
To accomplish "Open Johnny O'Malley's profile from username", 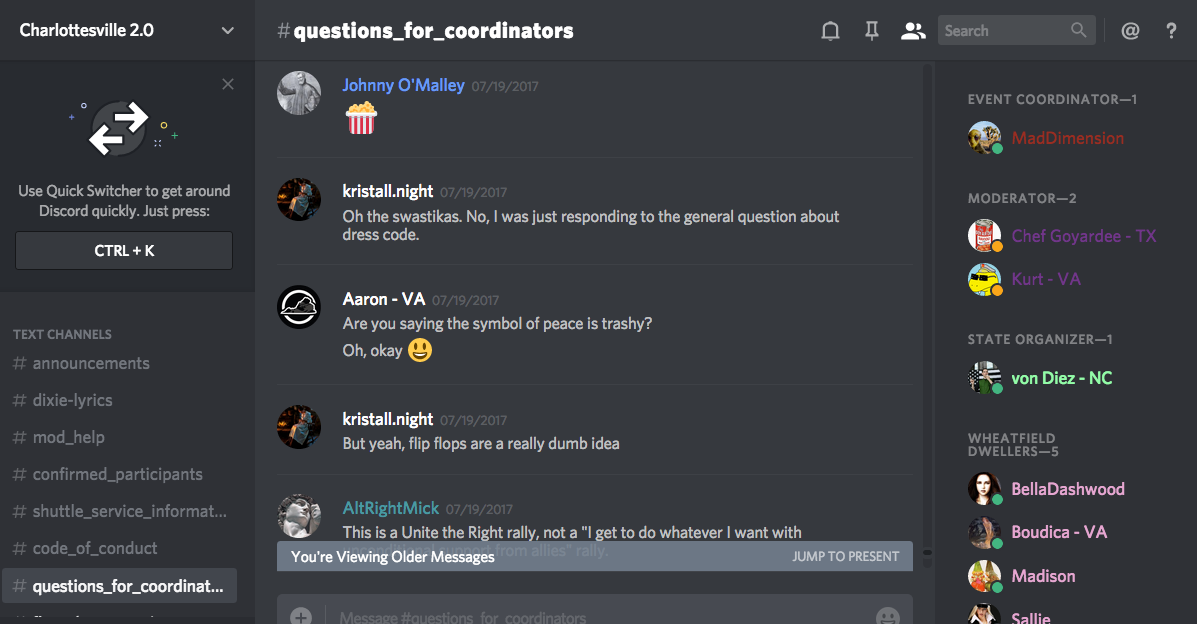I will click(x=403, y=85).
